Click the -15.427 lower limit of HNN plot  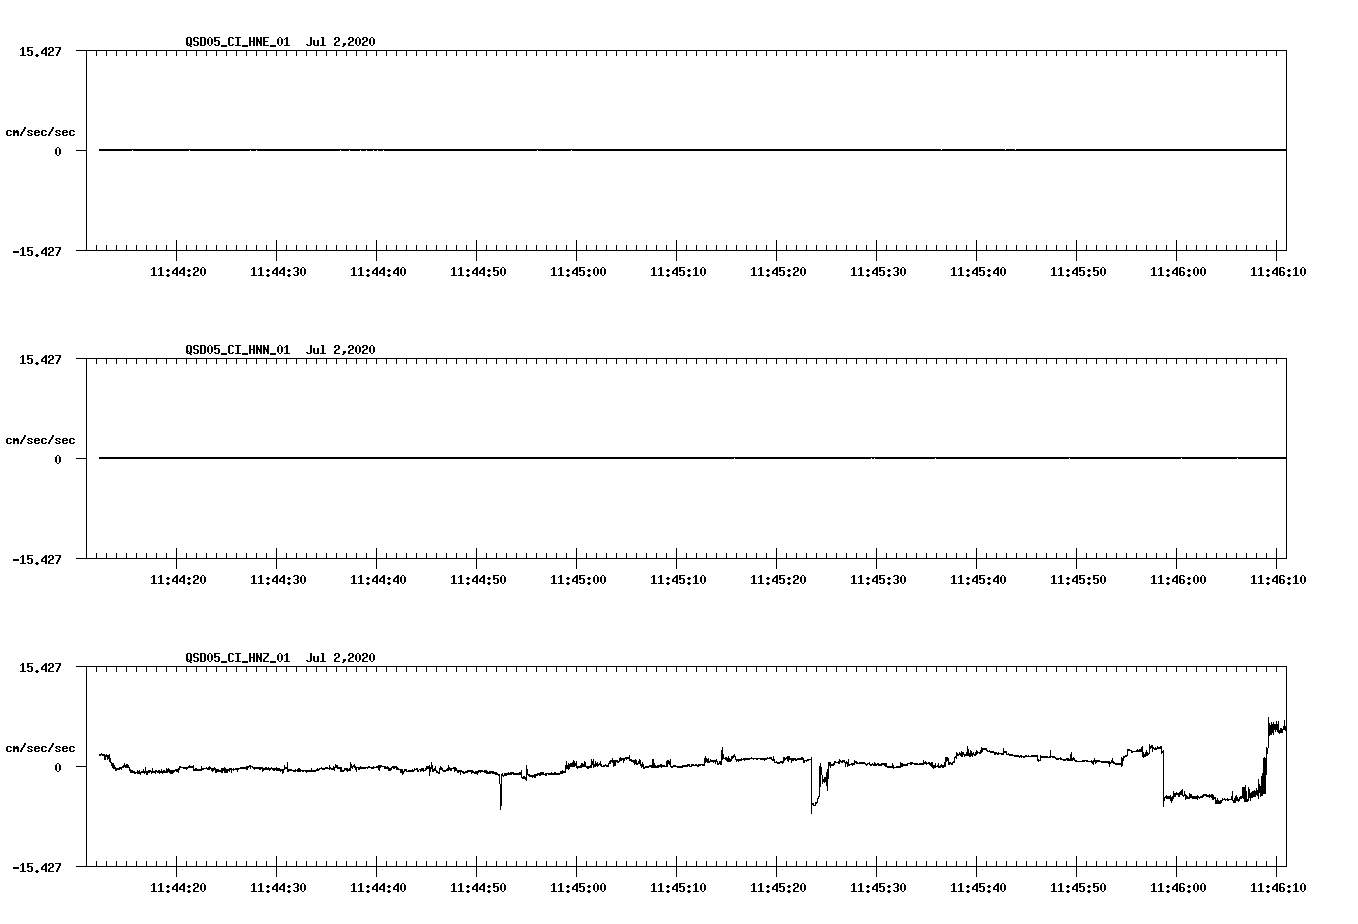pyautogui.click(x=36, y=559)
